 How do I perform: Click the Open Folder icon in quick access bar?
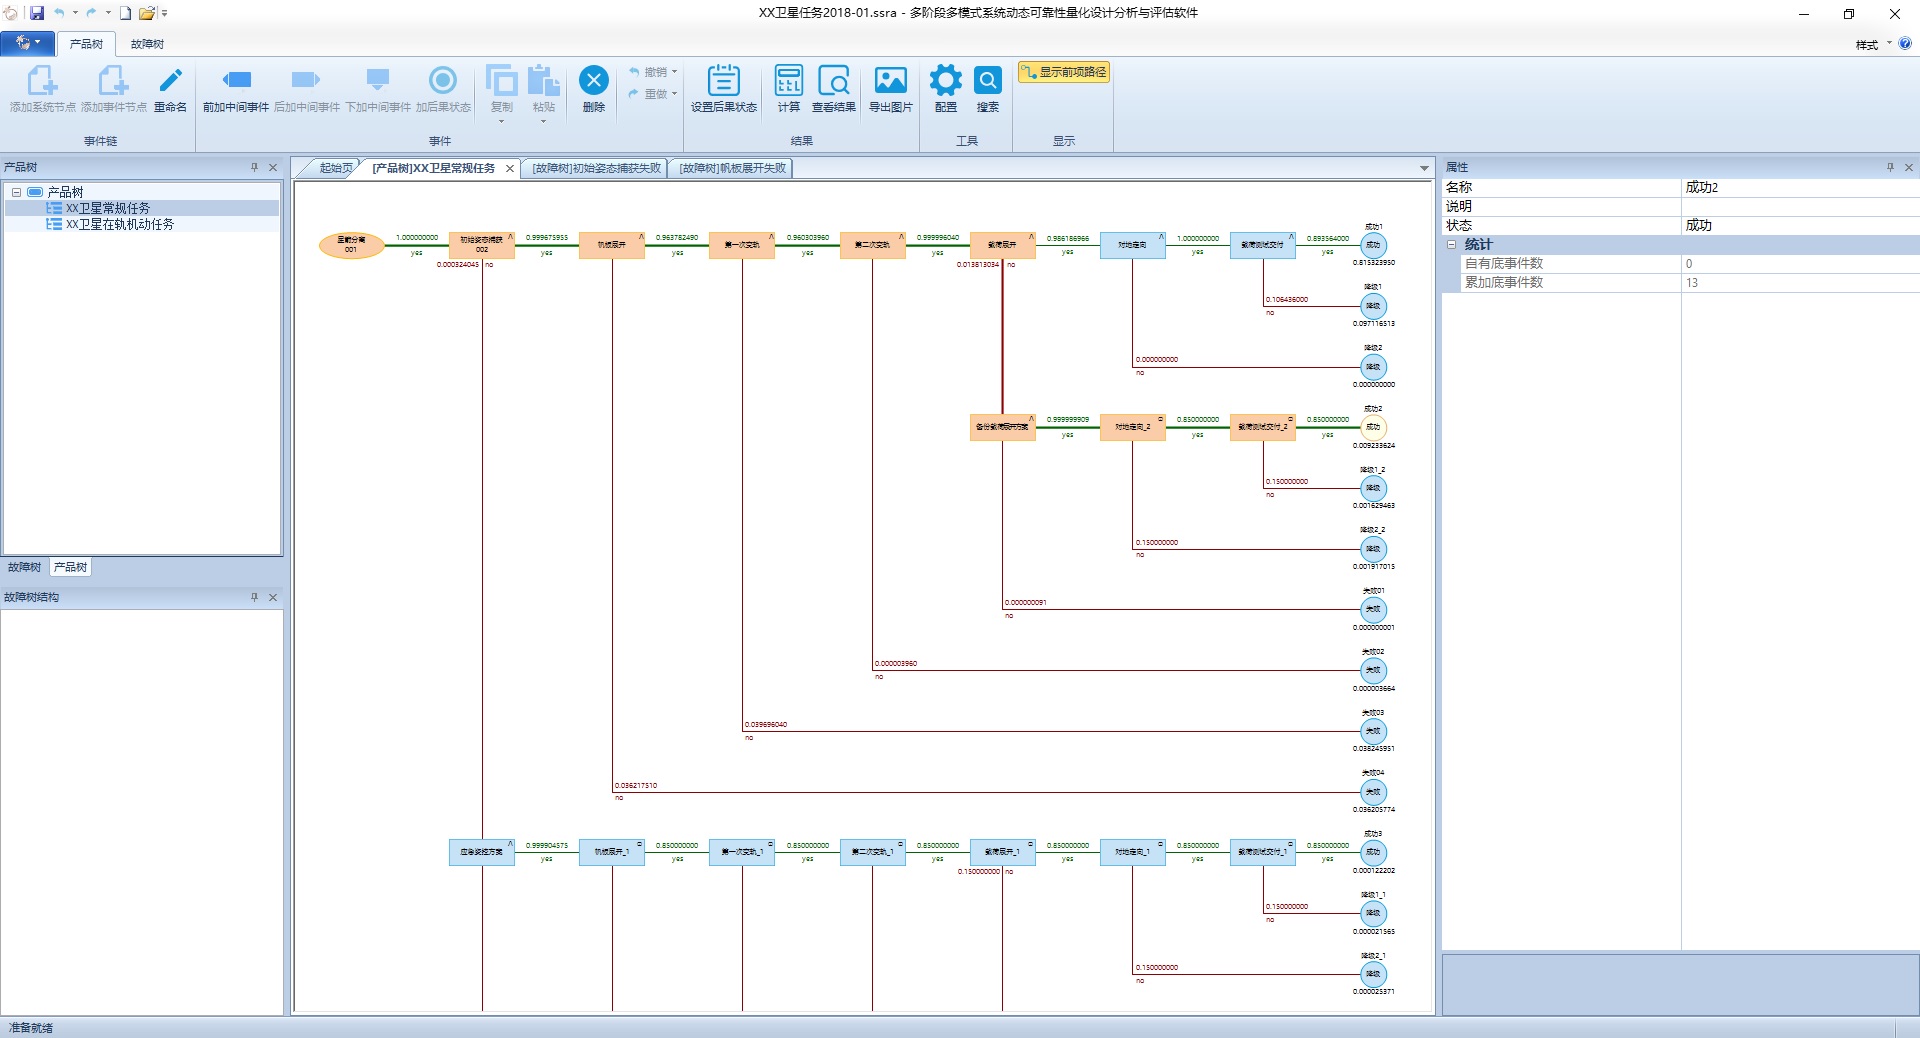147,13
